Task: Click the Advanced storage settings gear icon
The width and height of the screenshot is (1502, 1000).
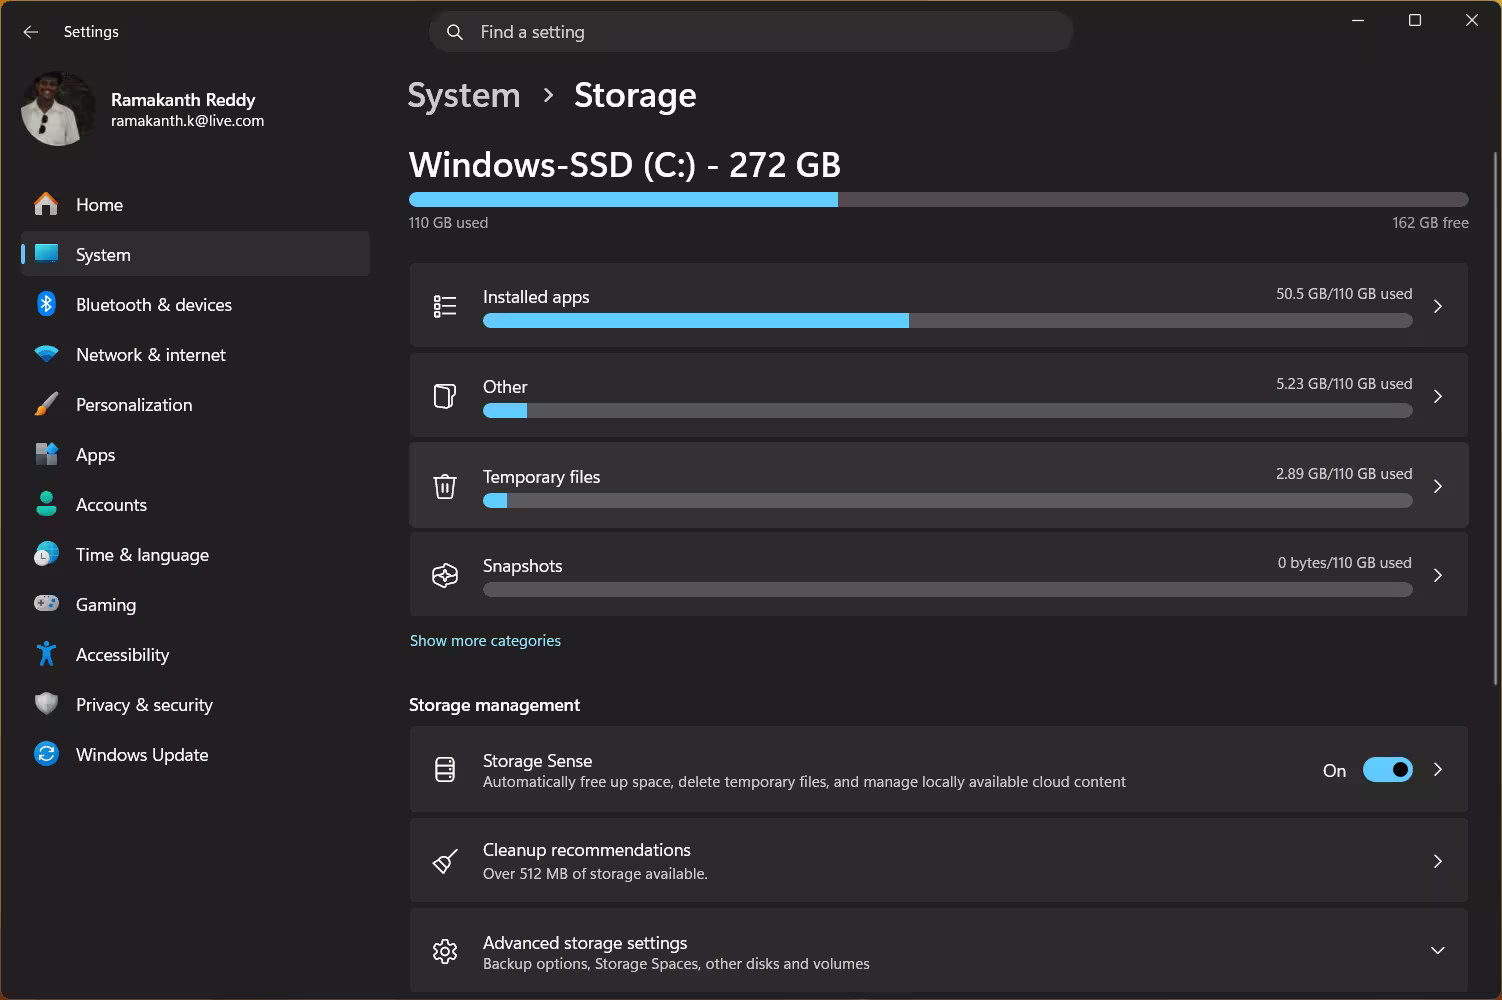Action: click(445, 951)
